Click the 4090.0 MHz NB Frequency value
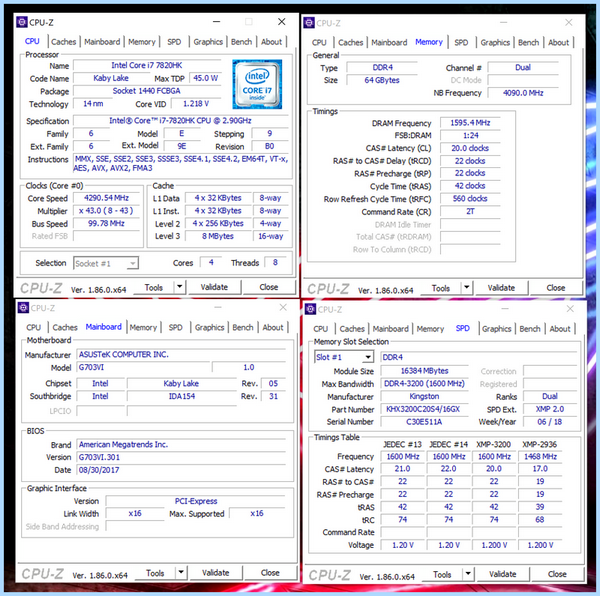Viewport: 600px width, 596px height. click(x=523, y=93)
